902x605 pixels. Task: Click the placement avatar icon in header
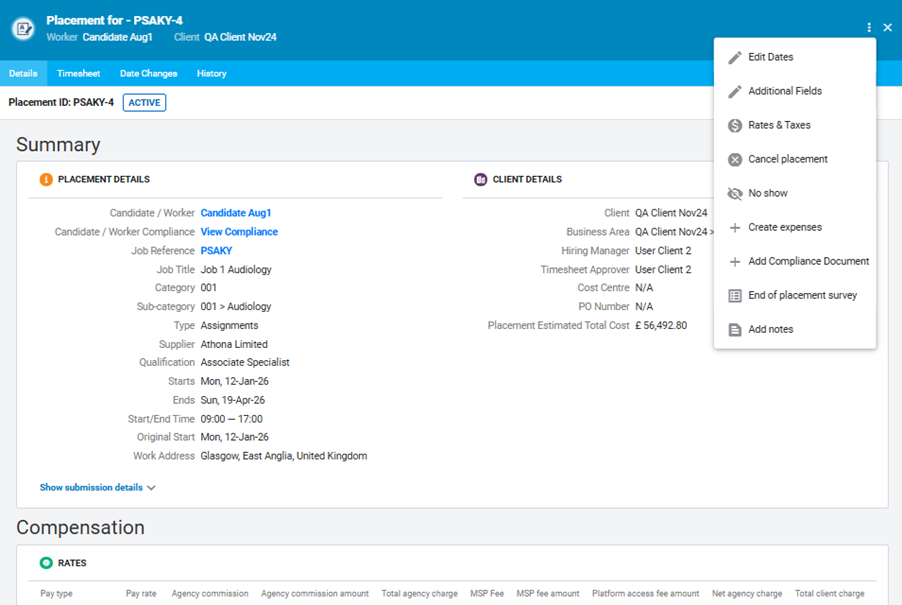pos(24,28)
